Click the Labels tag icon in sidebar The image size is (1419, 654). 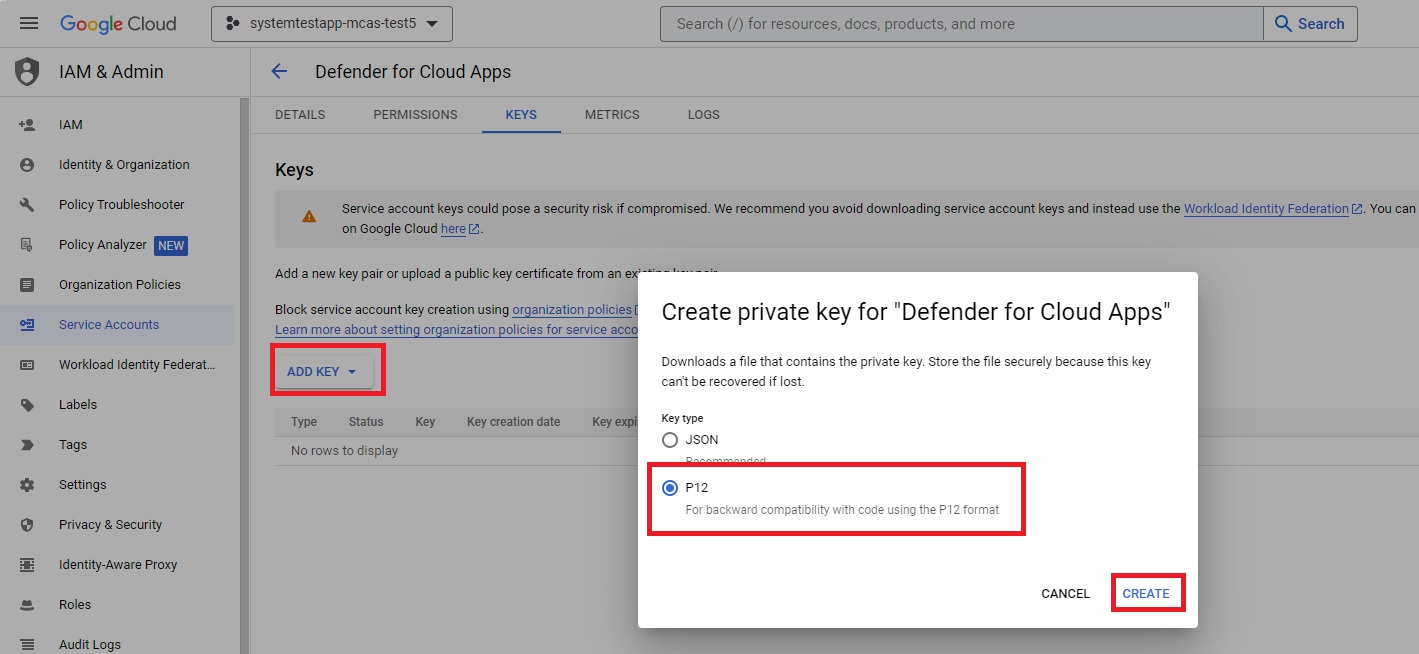(27, 405)
